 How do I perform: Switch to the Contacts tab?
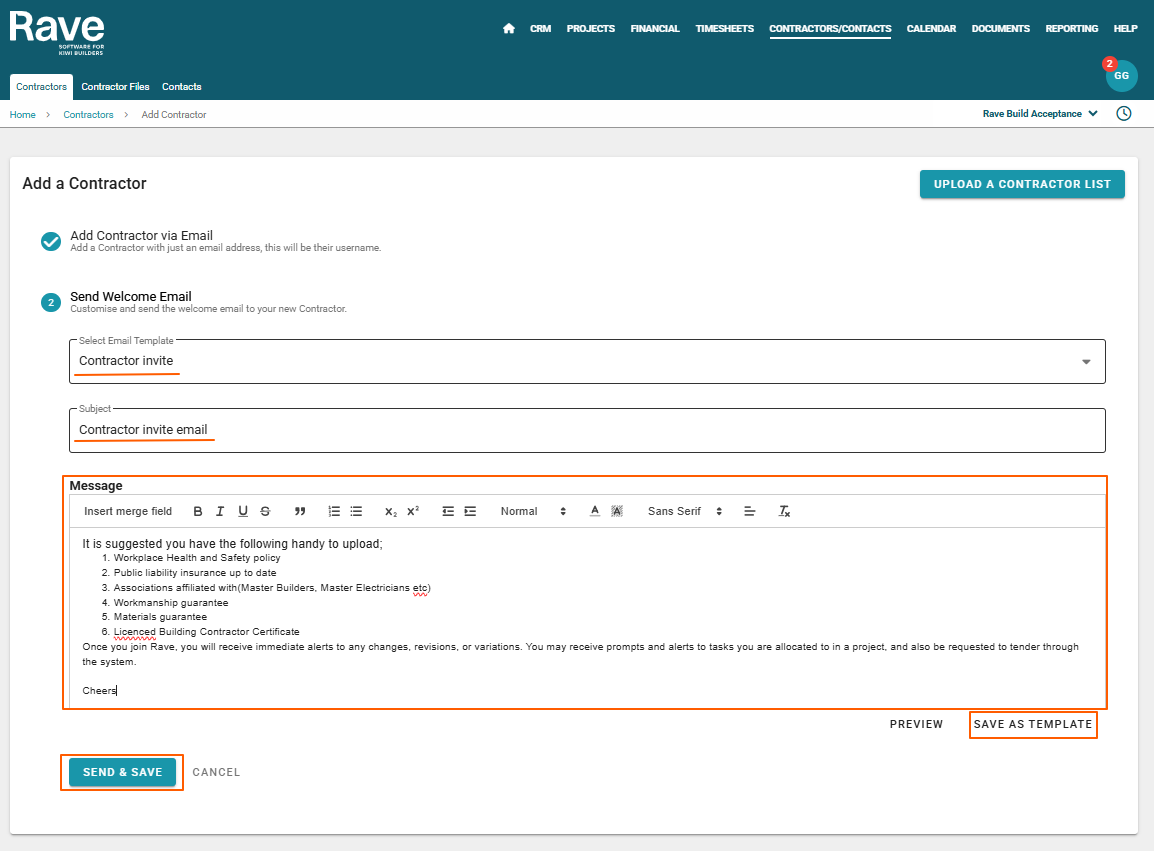click(182, 87)
